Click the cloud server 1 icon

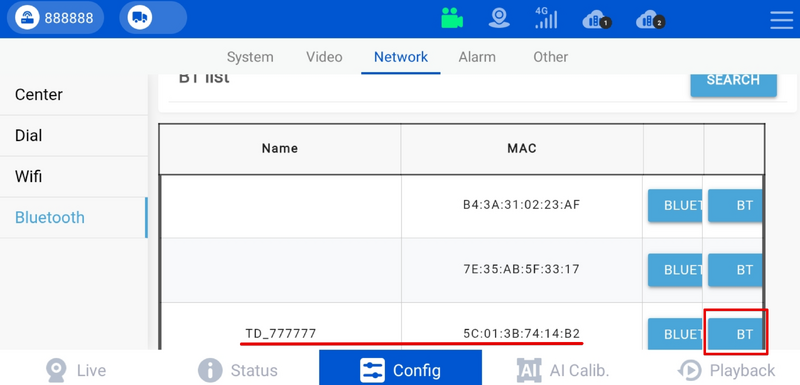tap(597, 20)
